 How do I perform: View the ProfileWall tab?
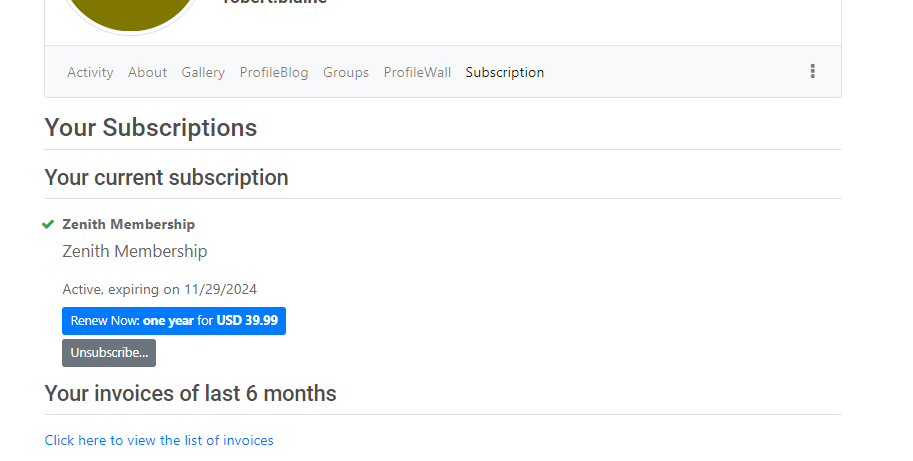tap(417, 72)
